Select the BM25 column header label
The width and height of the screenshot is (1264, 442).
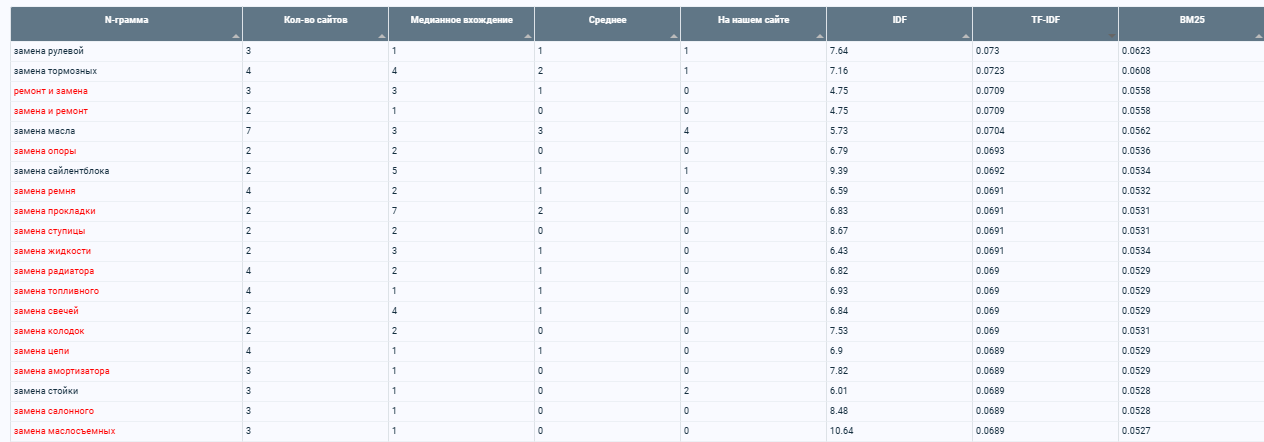1191,20
